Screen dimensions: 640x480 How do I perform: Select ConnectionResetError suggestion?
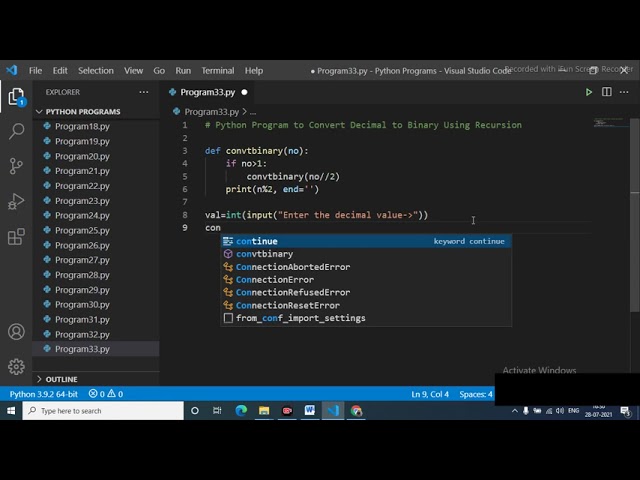coord(366,305)
